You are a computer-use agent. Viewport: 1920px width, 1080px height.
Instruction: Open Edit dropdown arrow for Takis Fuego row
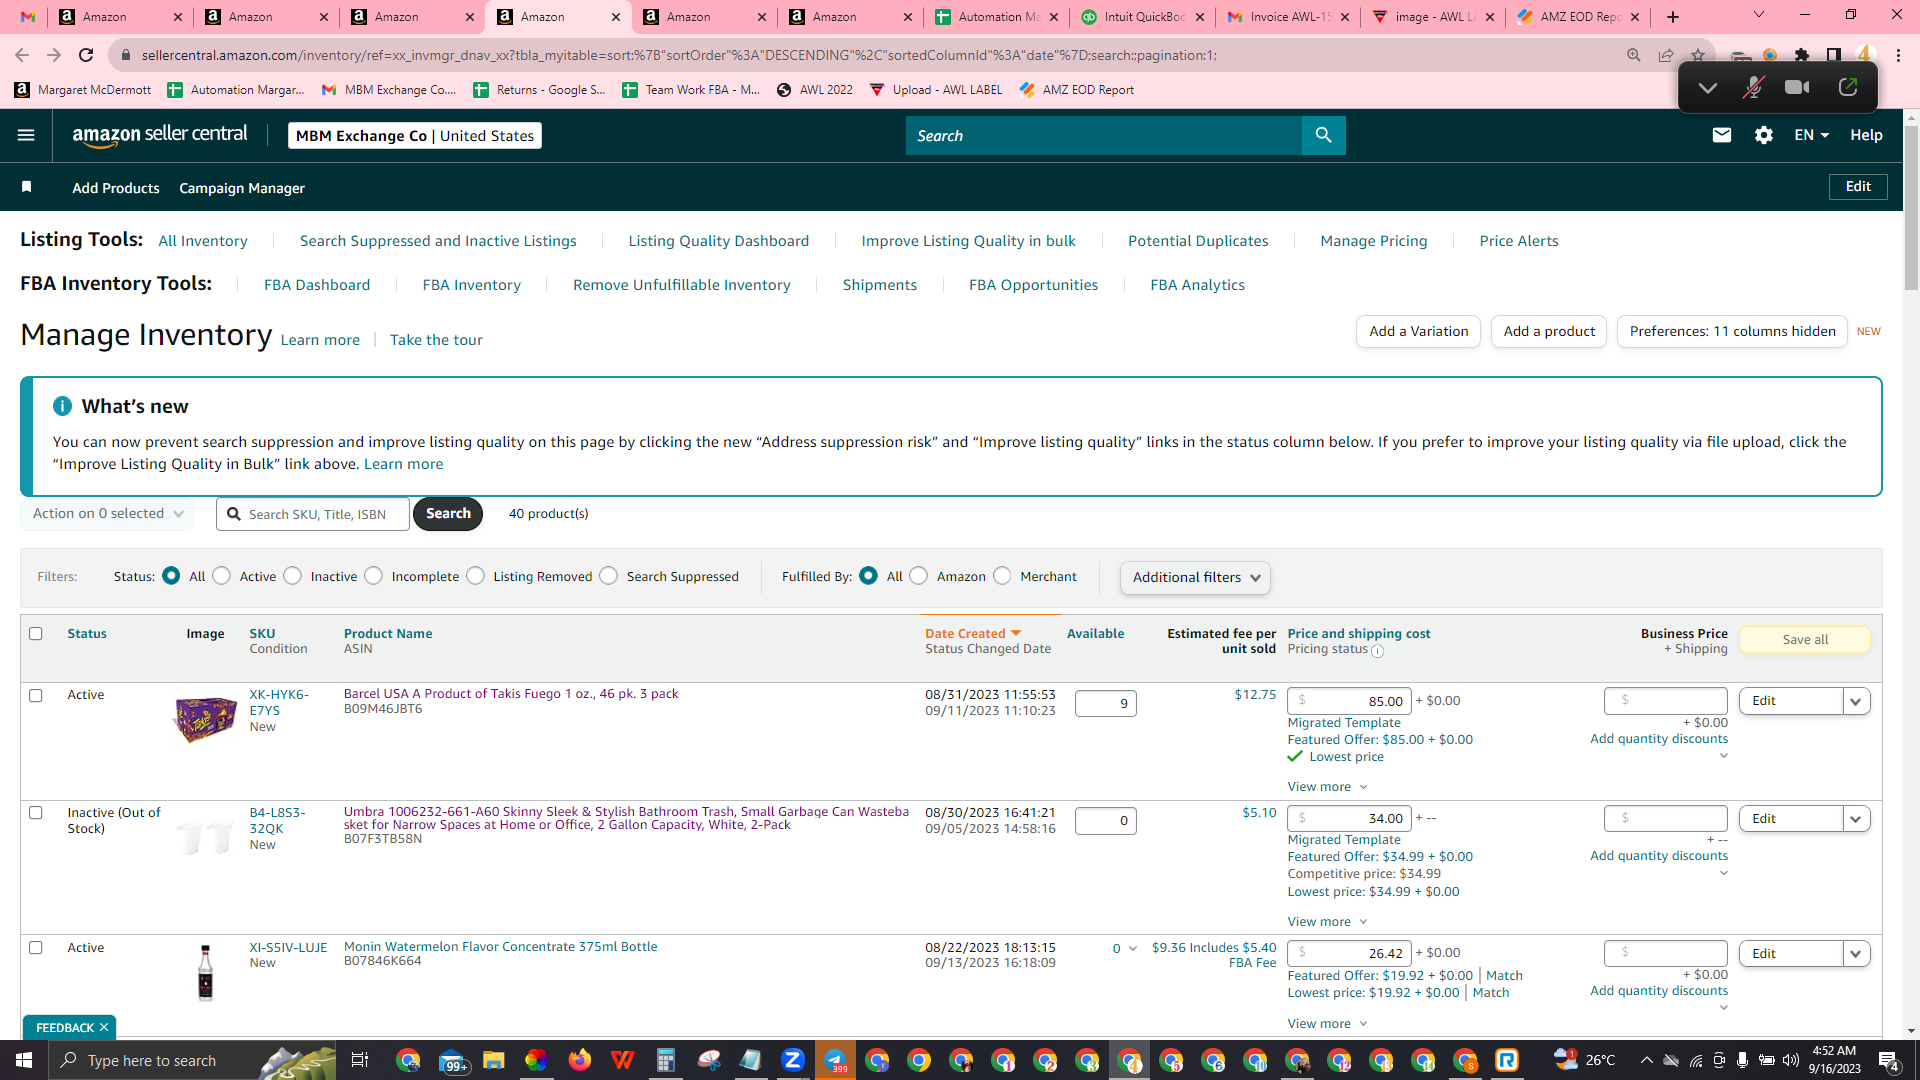(x=1856, y=701)
